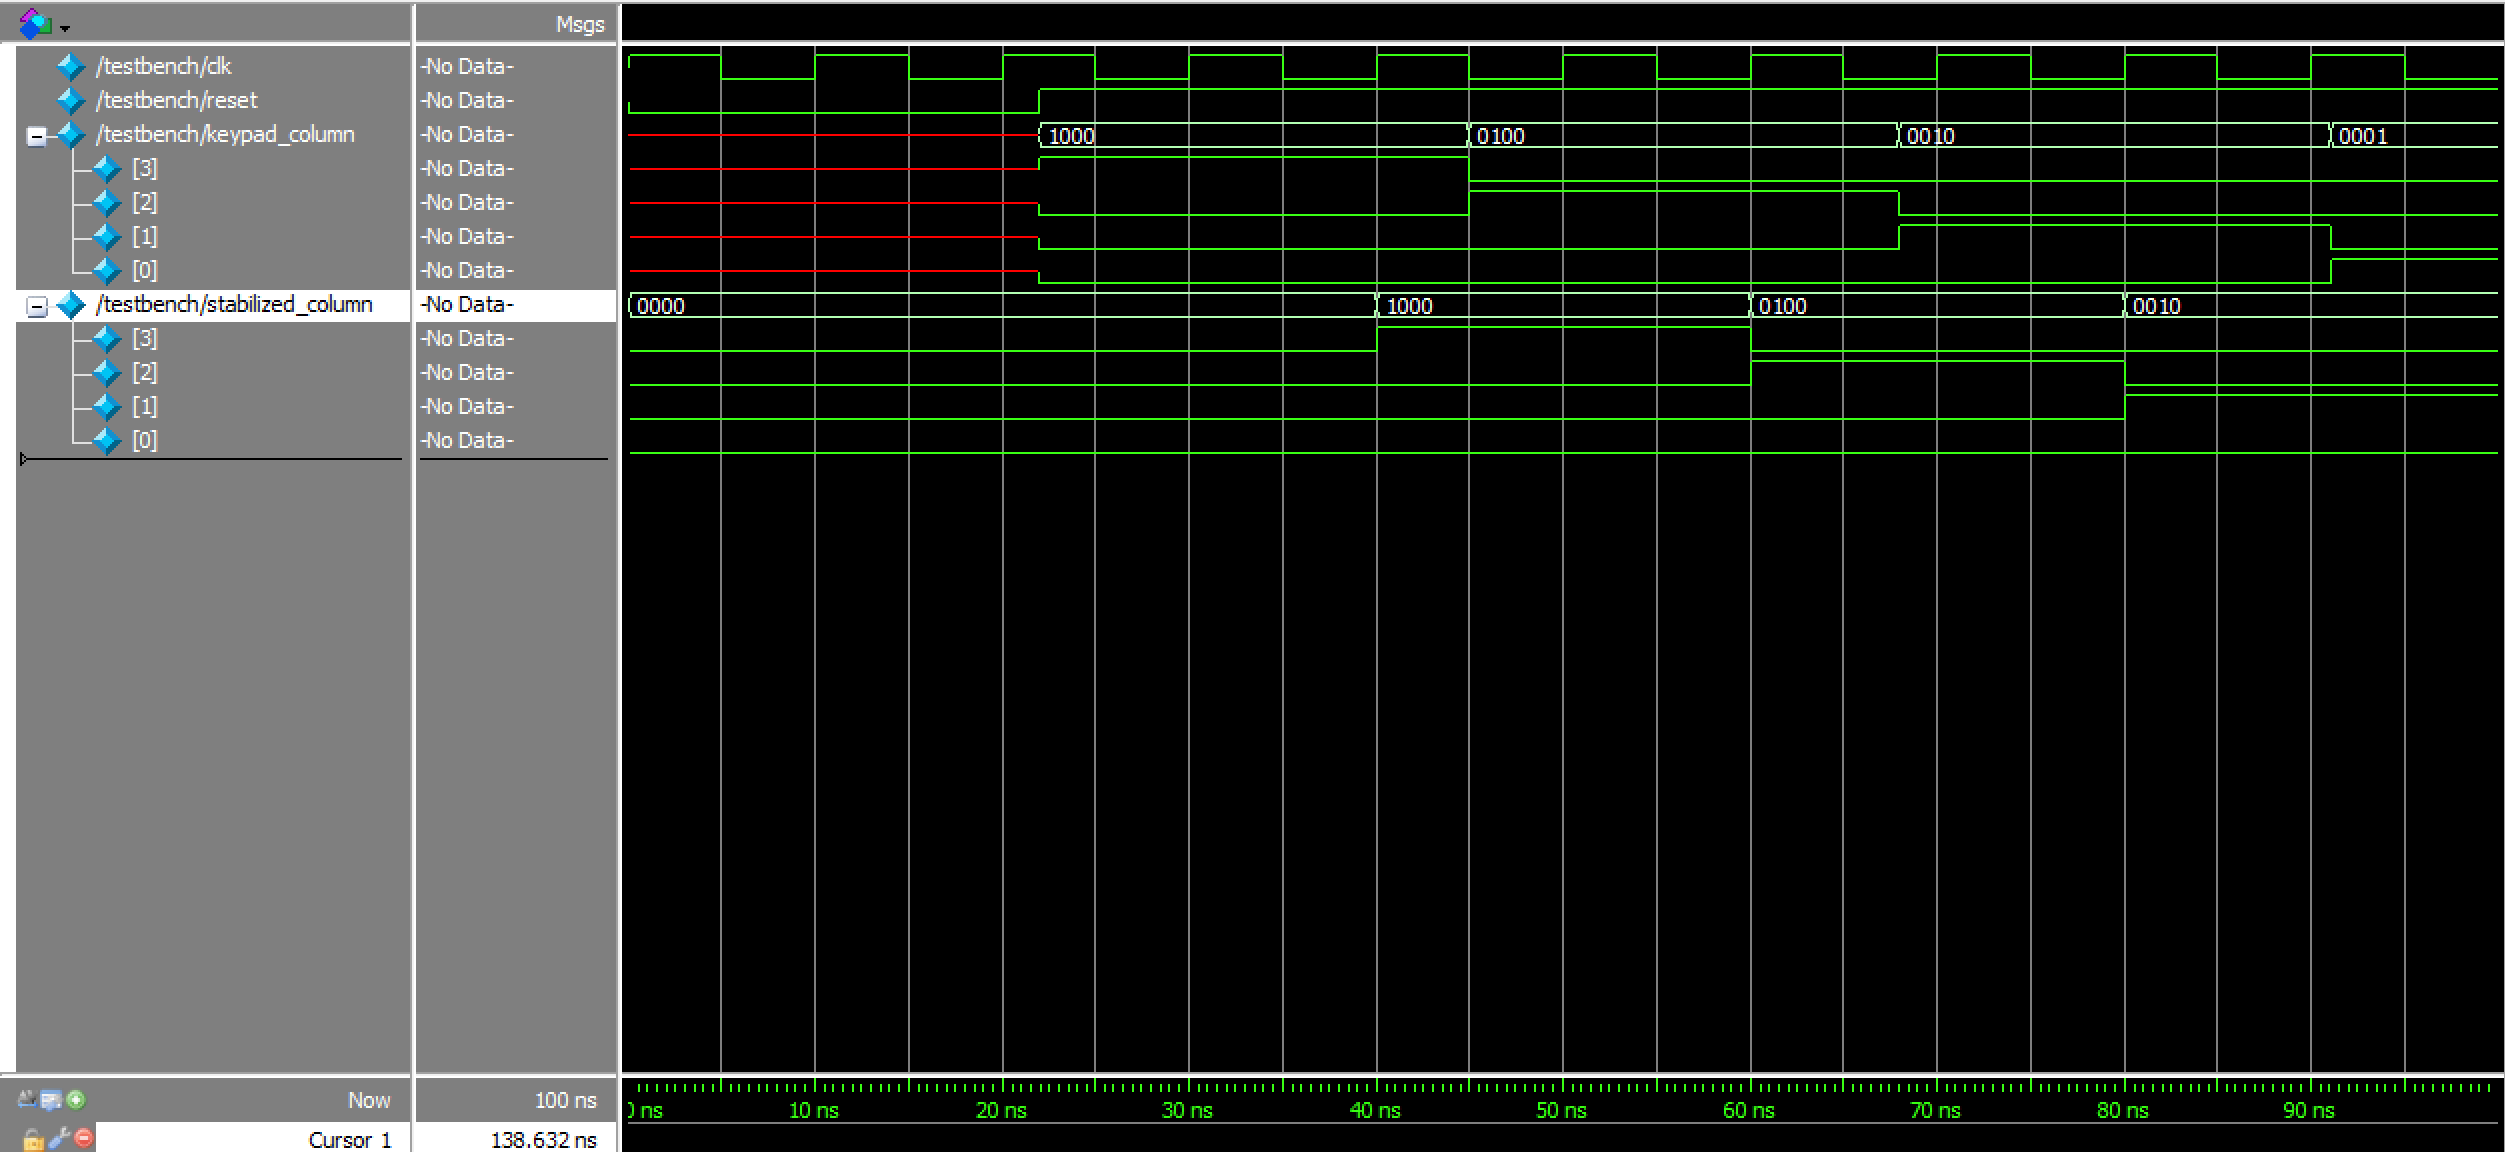This screenshot has width=2505, height=1152.
Task: Select the /testbench/reset signal
Action: click(x=176, y=100)
